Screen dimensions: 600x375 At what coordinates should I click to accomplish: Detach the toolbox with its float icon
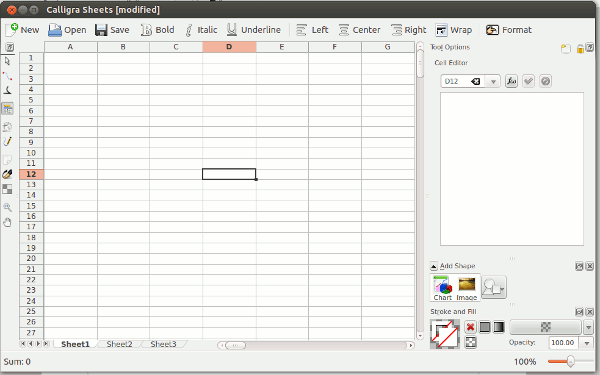[x=10, y=47]
